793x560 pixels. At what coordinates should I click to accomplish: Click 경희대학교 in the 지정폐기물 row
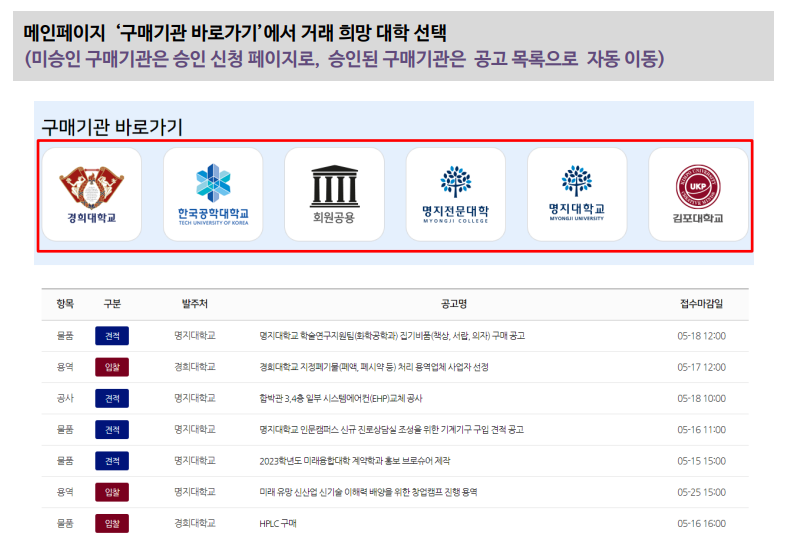pos(195,367)
